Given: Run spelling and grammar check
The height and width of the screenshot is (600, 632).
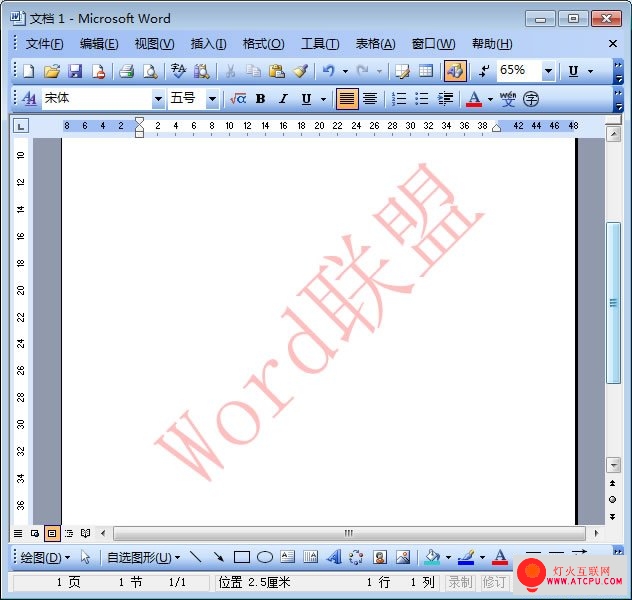Looking at the screenshot, I should tap(178, 71).
